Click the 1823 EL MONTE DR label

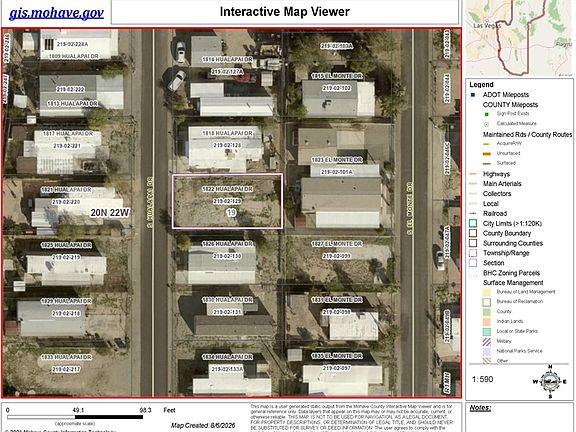click(x=337, y=160)
